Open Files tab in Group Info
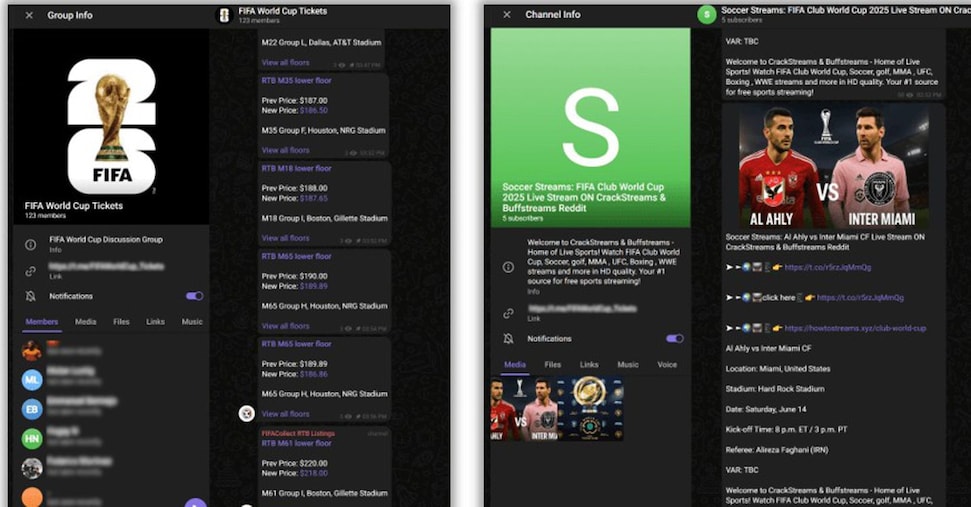 tap(121, 322)
